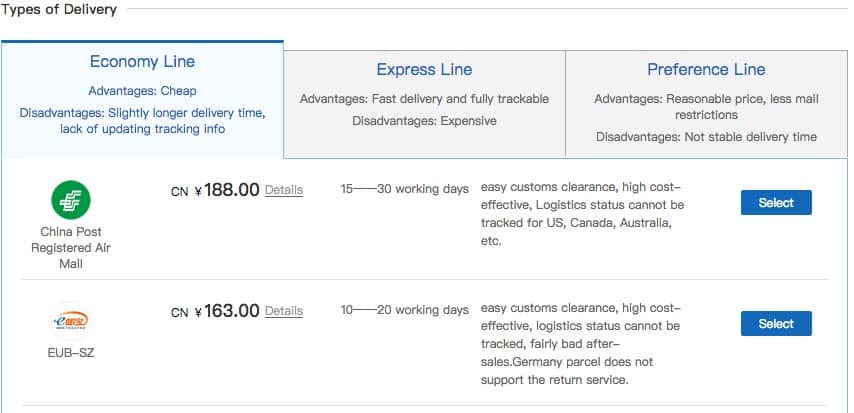Open Details for the ¥188.00 China Post option
The height and width of the screenshot is (413, 854).
(284, 190)
